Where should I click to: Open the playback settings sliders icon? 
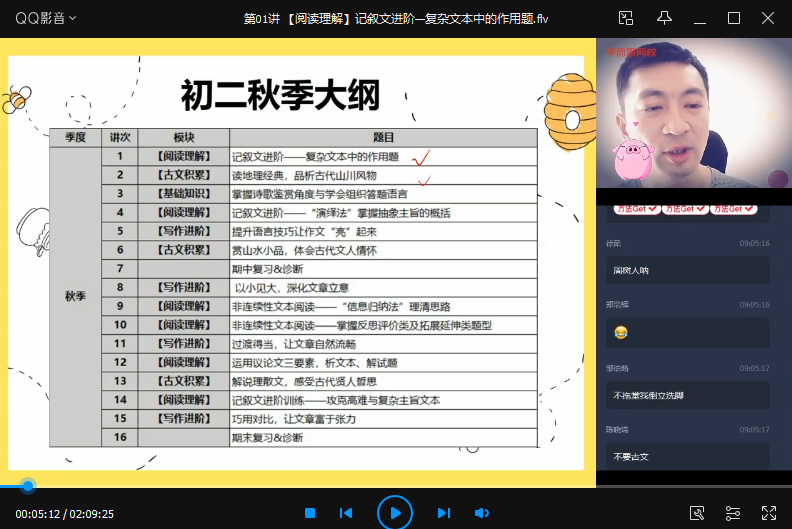pos(733,513)
